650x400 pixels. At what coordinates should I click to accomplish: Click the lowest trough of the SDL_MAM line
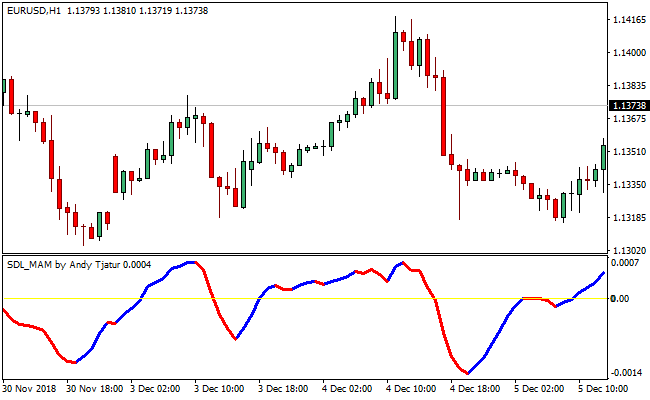[x=468, y=373]
